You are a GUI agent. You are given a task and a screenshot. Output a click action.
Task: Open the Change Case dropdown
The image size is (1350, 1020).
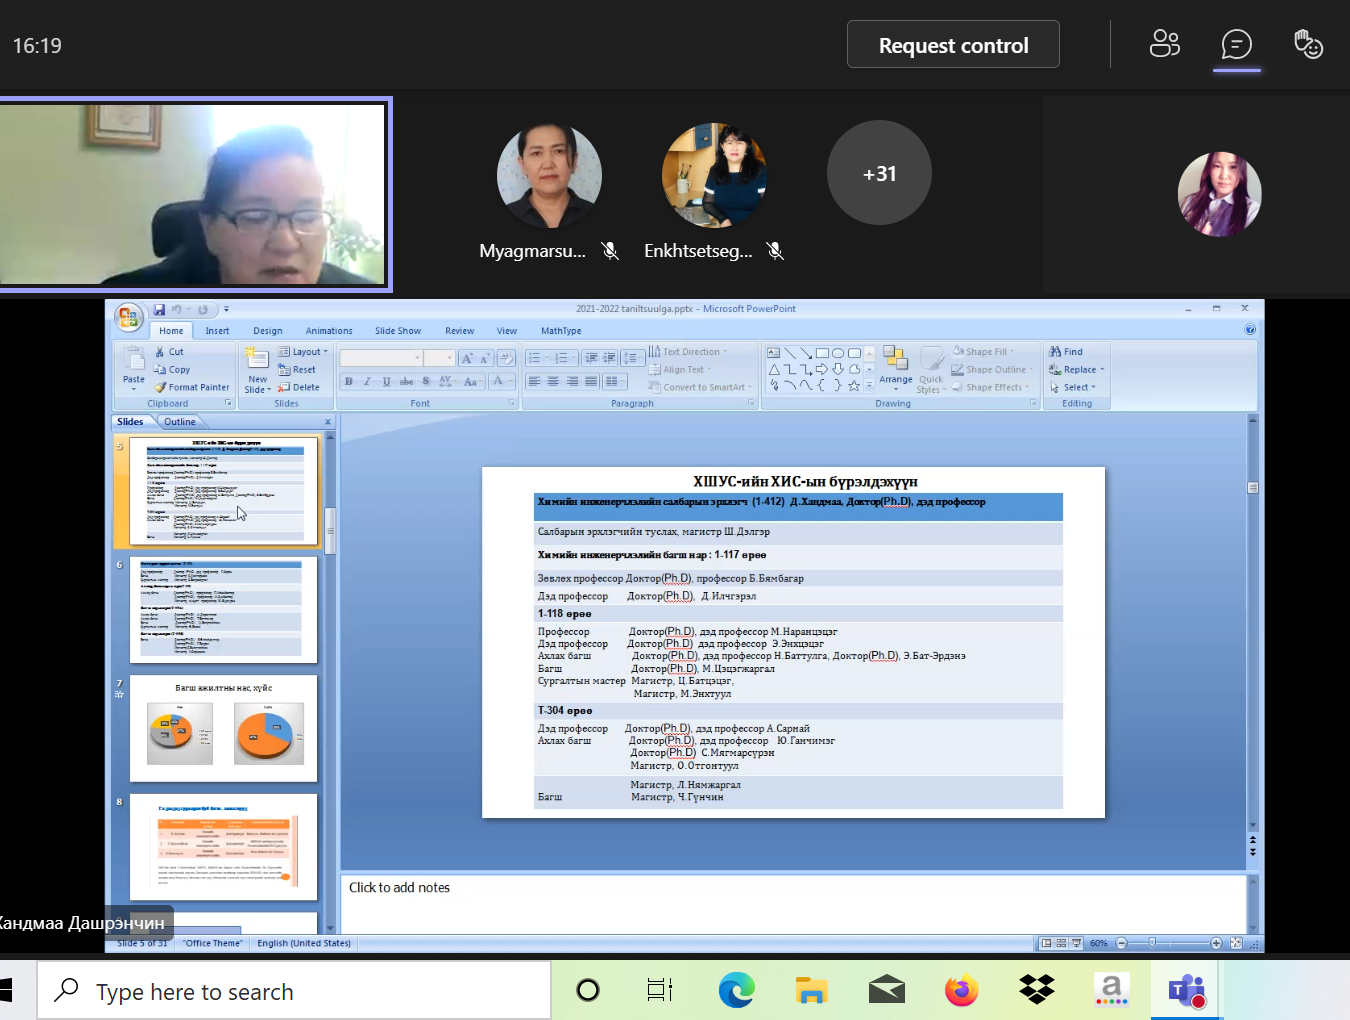point(472,382)
